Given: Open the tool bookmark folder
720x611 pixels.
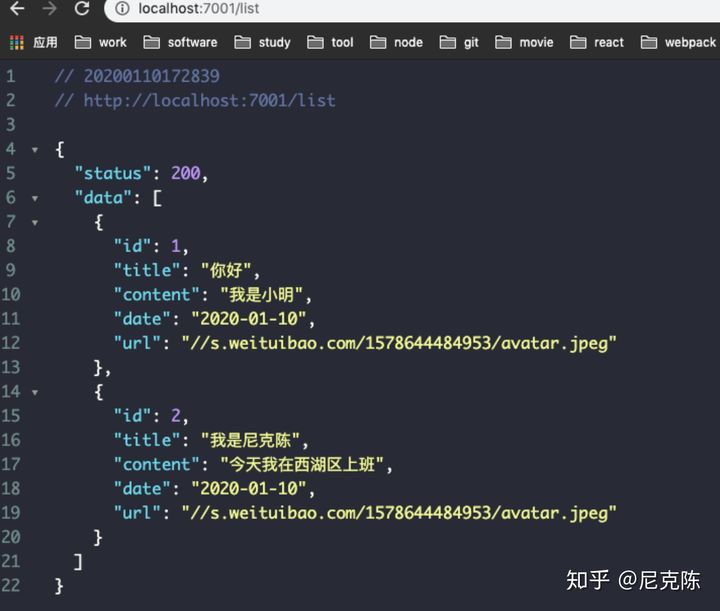Looking at the screenshot, I should [x=330, y=43].
